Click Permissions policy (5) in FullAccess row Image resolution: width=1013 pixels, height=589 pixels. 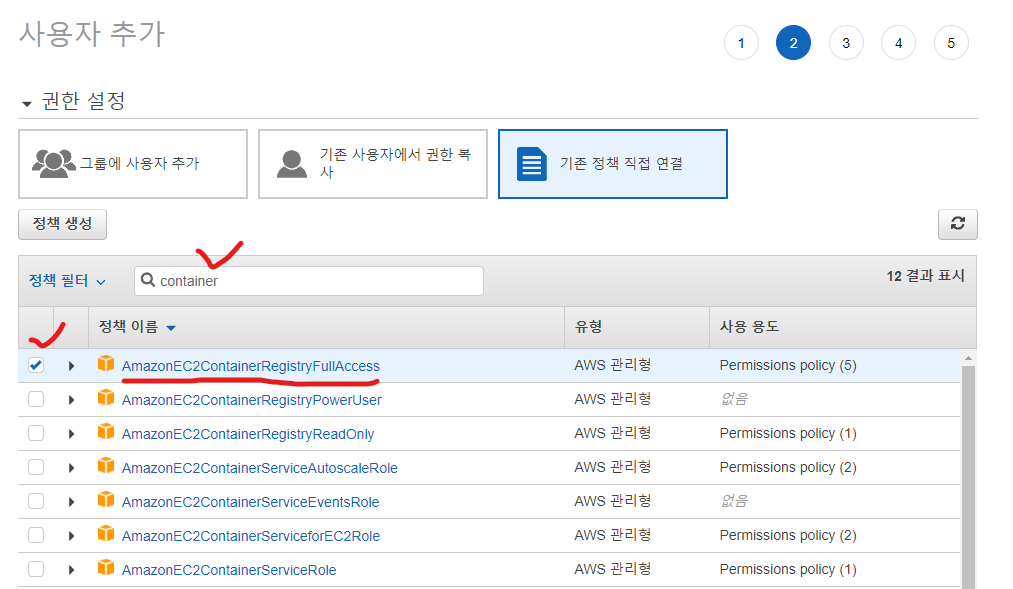click(788, 366)
